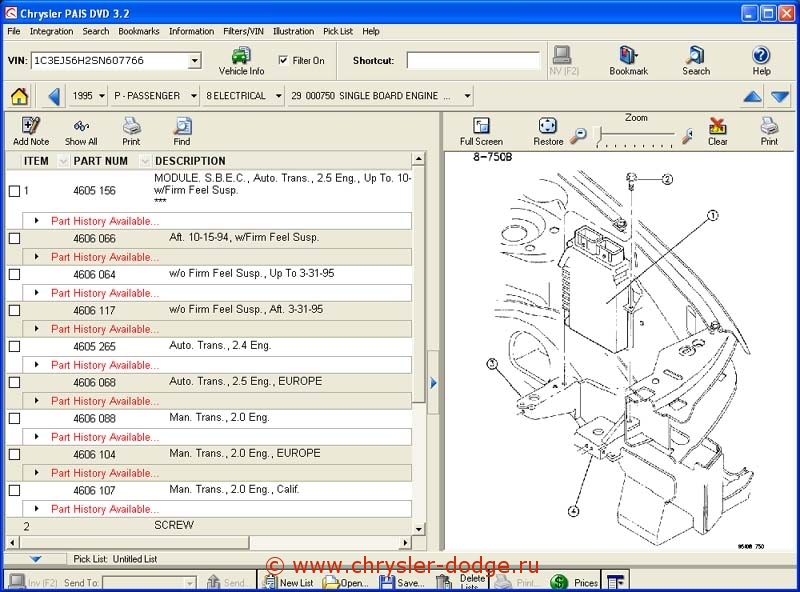Restore the illustration view
The image size is (800, 592).
548,132
